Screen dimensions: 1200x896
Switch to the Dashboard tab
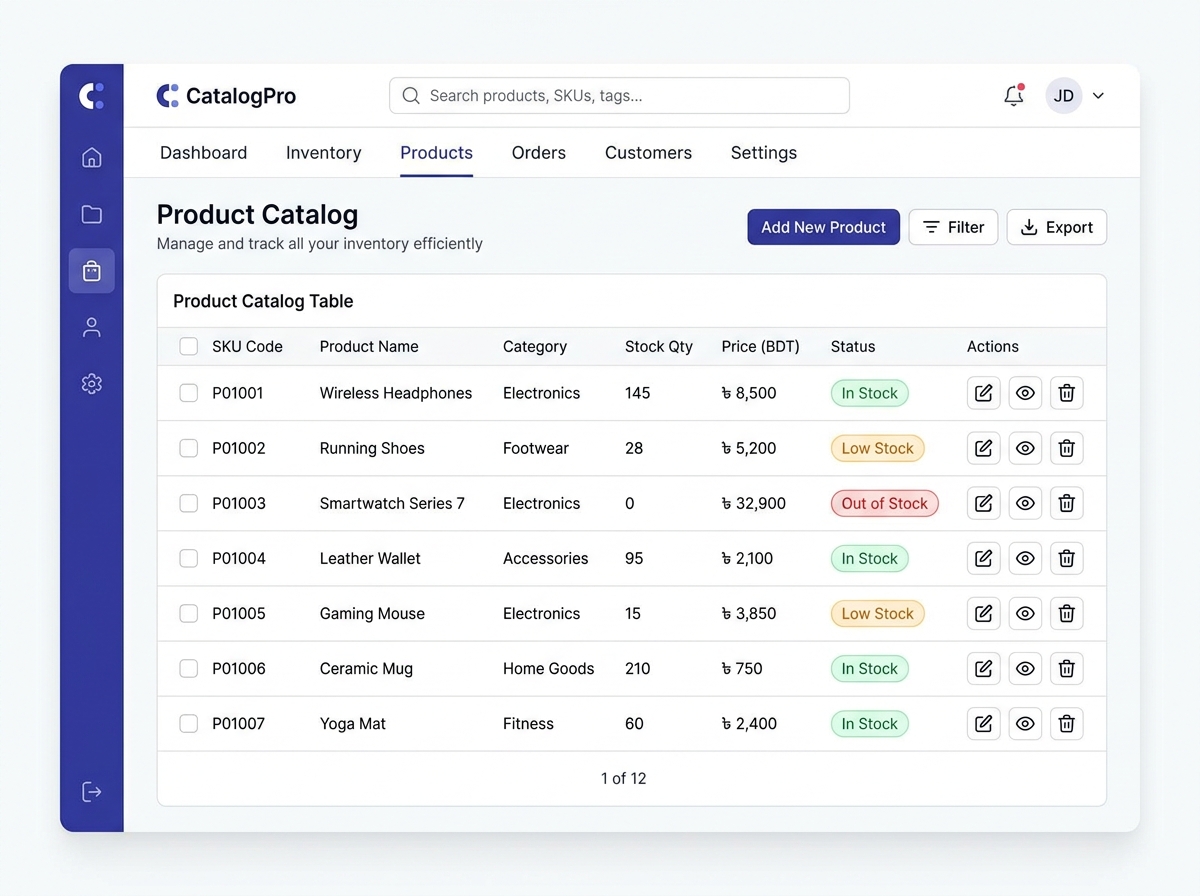point(204,153)
